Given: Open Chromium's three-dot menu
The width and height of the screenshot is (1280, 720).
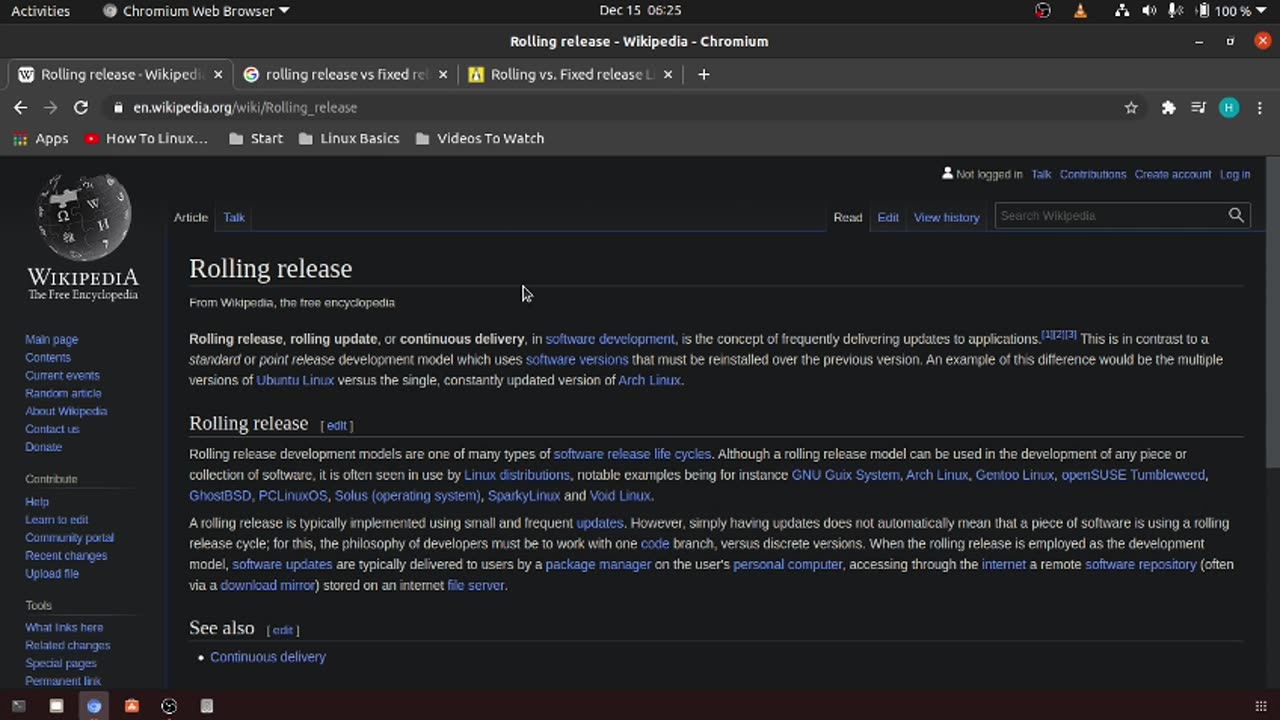Looking at the screenshot, I should click(1260, 108).
